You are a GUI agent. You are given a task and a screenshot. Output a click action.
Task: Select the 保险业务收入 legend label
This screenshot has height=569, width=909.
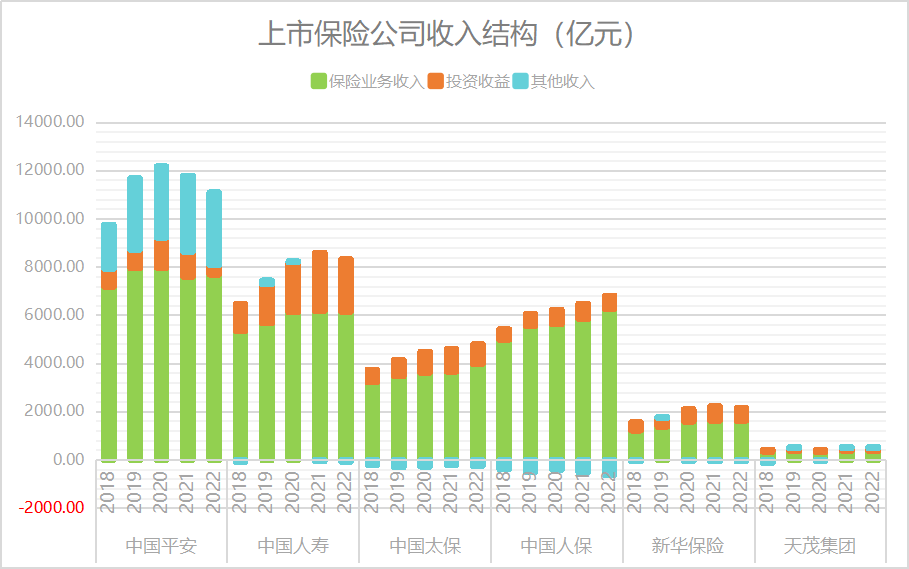(377, 82)
